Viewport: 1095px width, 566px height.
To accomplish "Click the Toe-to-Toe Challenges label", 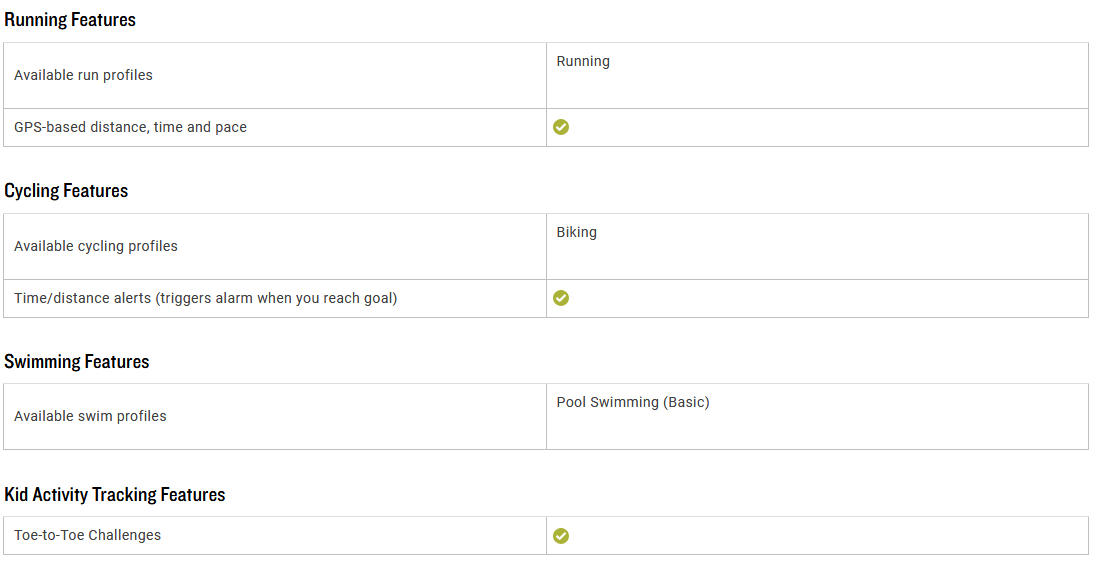I will pyautogui.click(x=87, y=535).
